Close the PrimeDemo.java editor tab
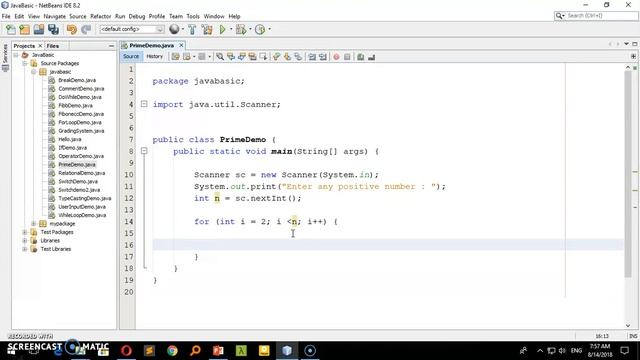 pos(181,45)
